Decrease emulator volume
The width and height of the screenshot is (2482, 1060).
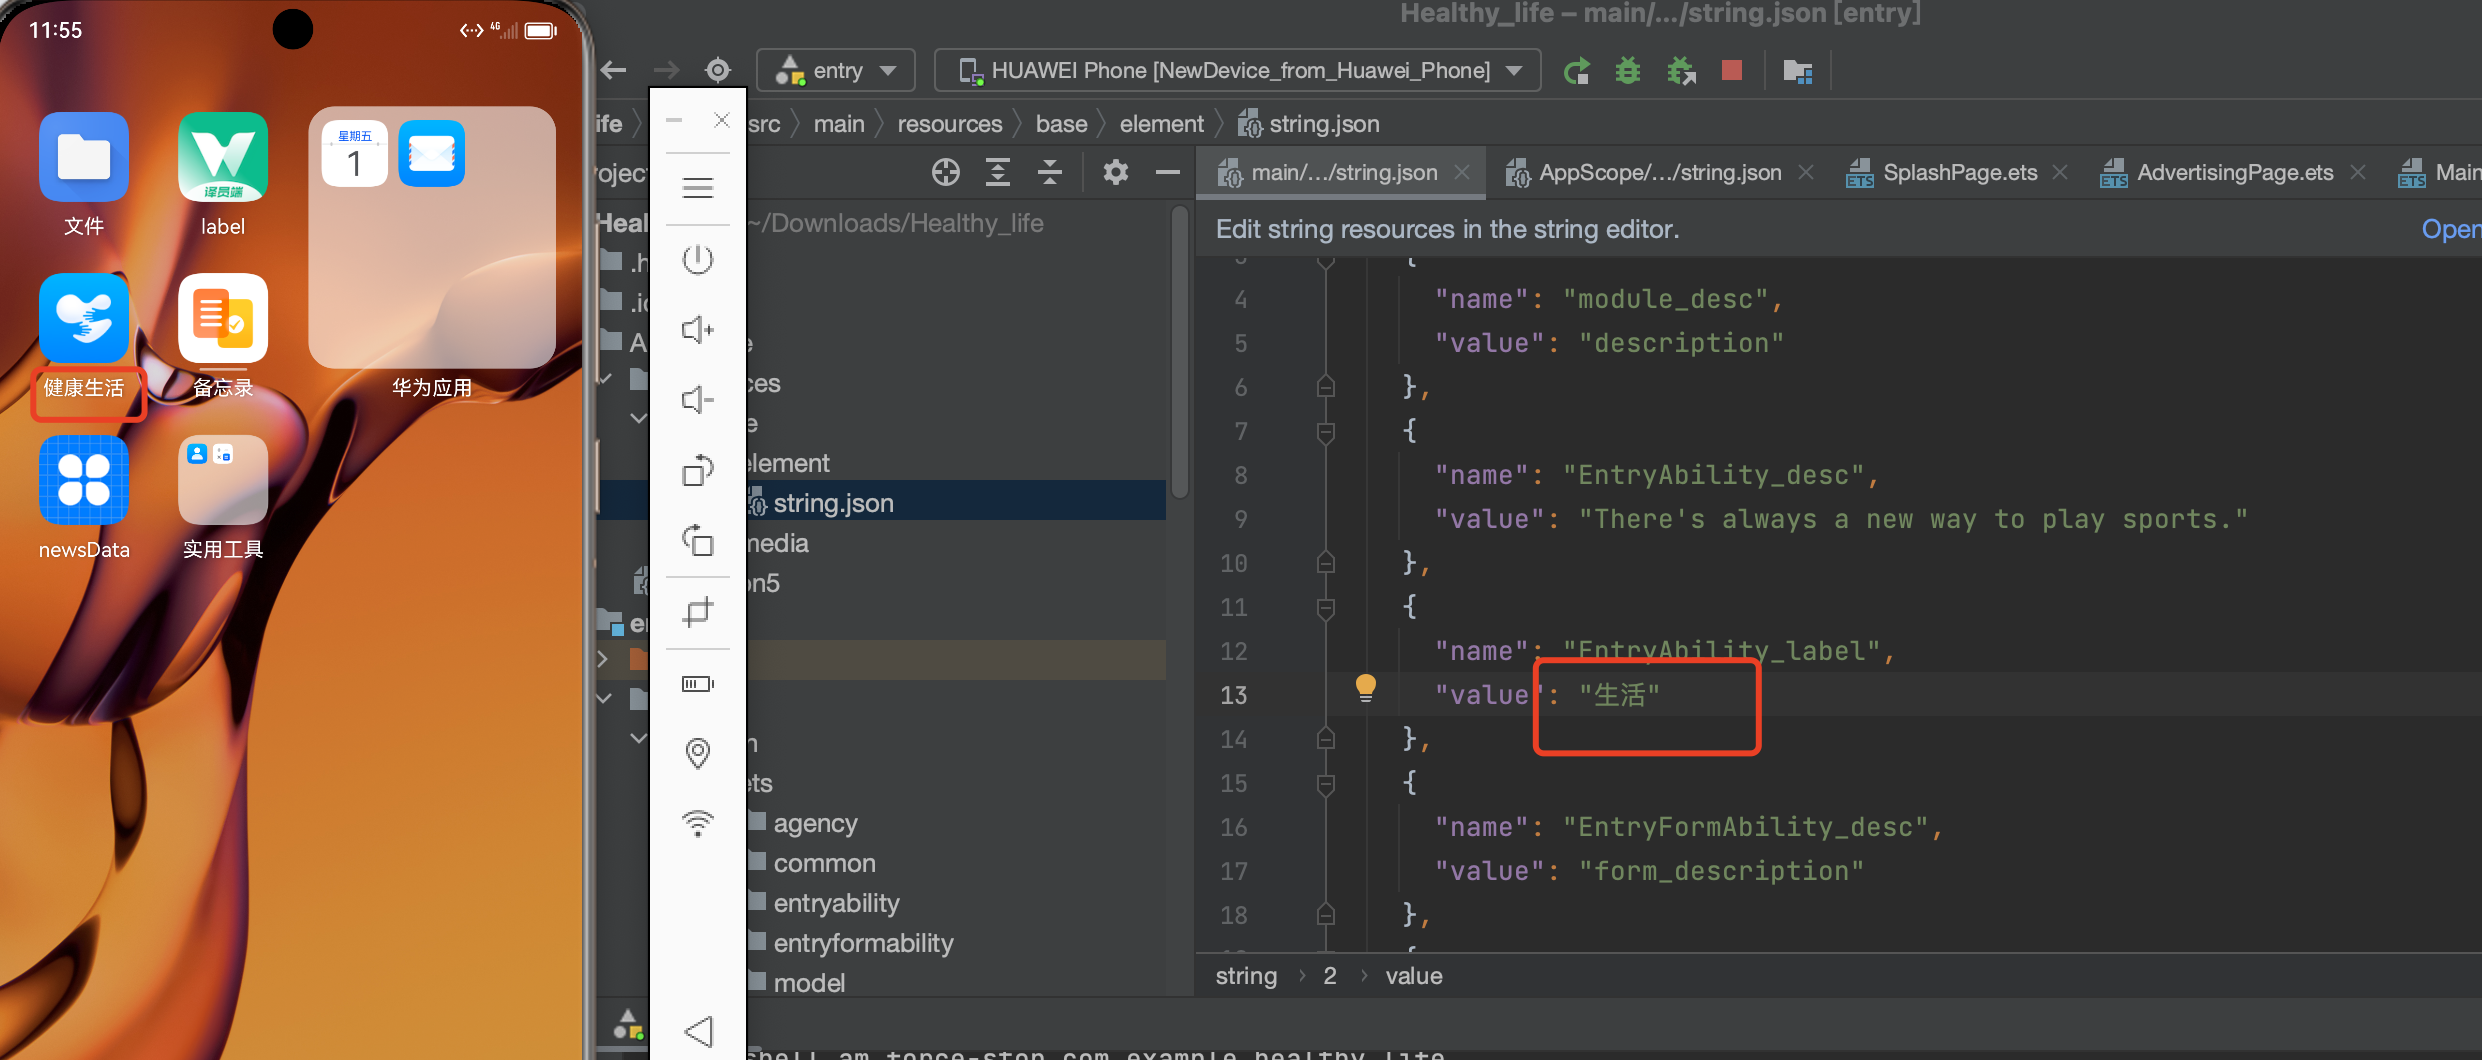(698, 400)
